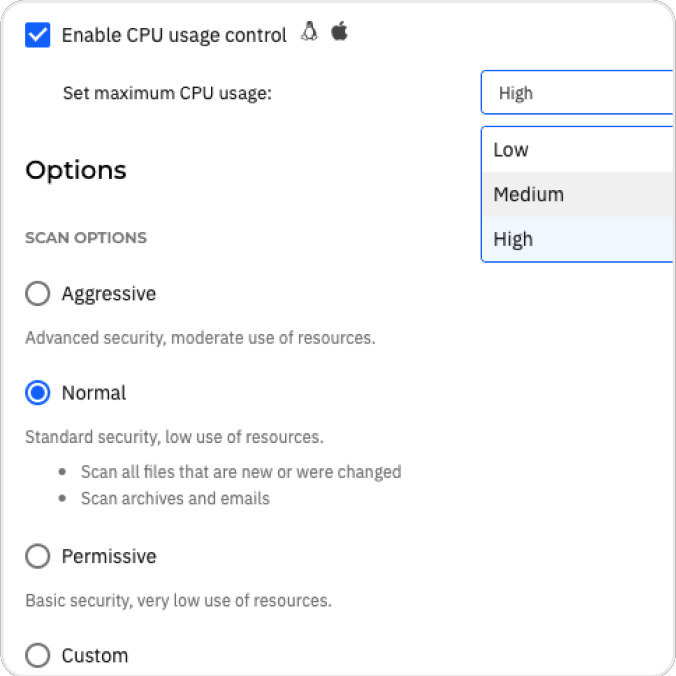Click 'Advanced security, moderate use of resources' description
The image size is (676, 676).
coord(200,338)
